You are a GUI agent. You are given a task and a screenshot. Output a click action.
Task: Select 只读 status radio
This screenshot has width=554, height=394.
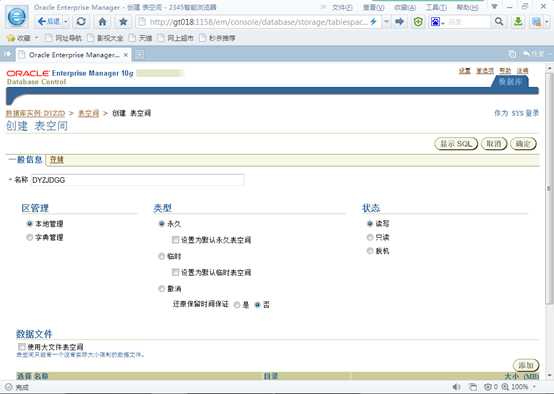[x=370, y=237]
